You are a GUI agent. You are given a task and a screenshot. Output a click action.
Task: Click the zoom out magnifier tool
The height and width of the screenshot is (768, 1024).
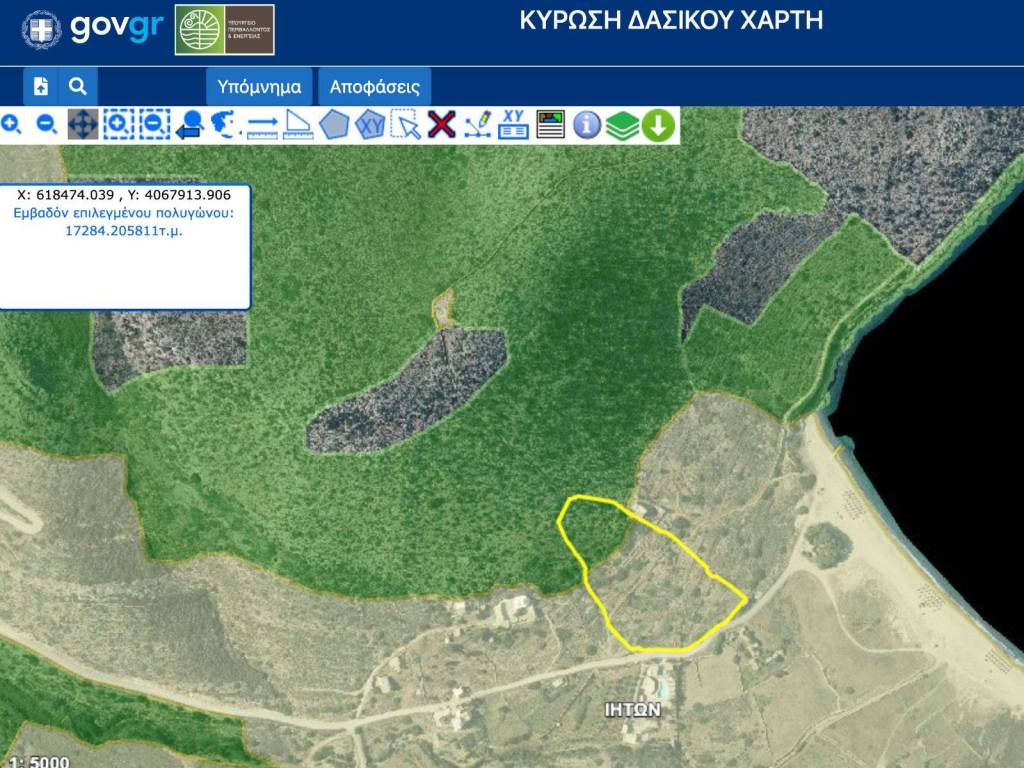[x=46, y=125]
